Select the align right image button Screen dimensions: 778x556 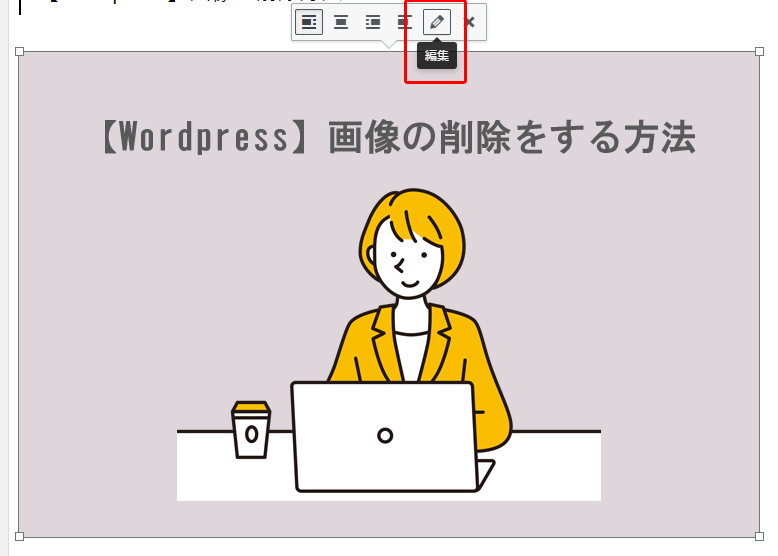click(373, 22)
